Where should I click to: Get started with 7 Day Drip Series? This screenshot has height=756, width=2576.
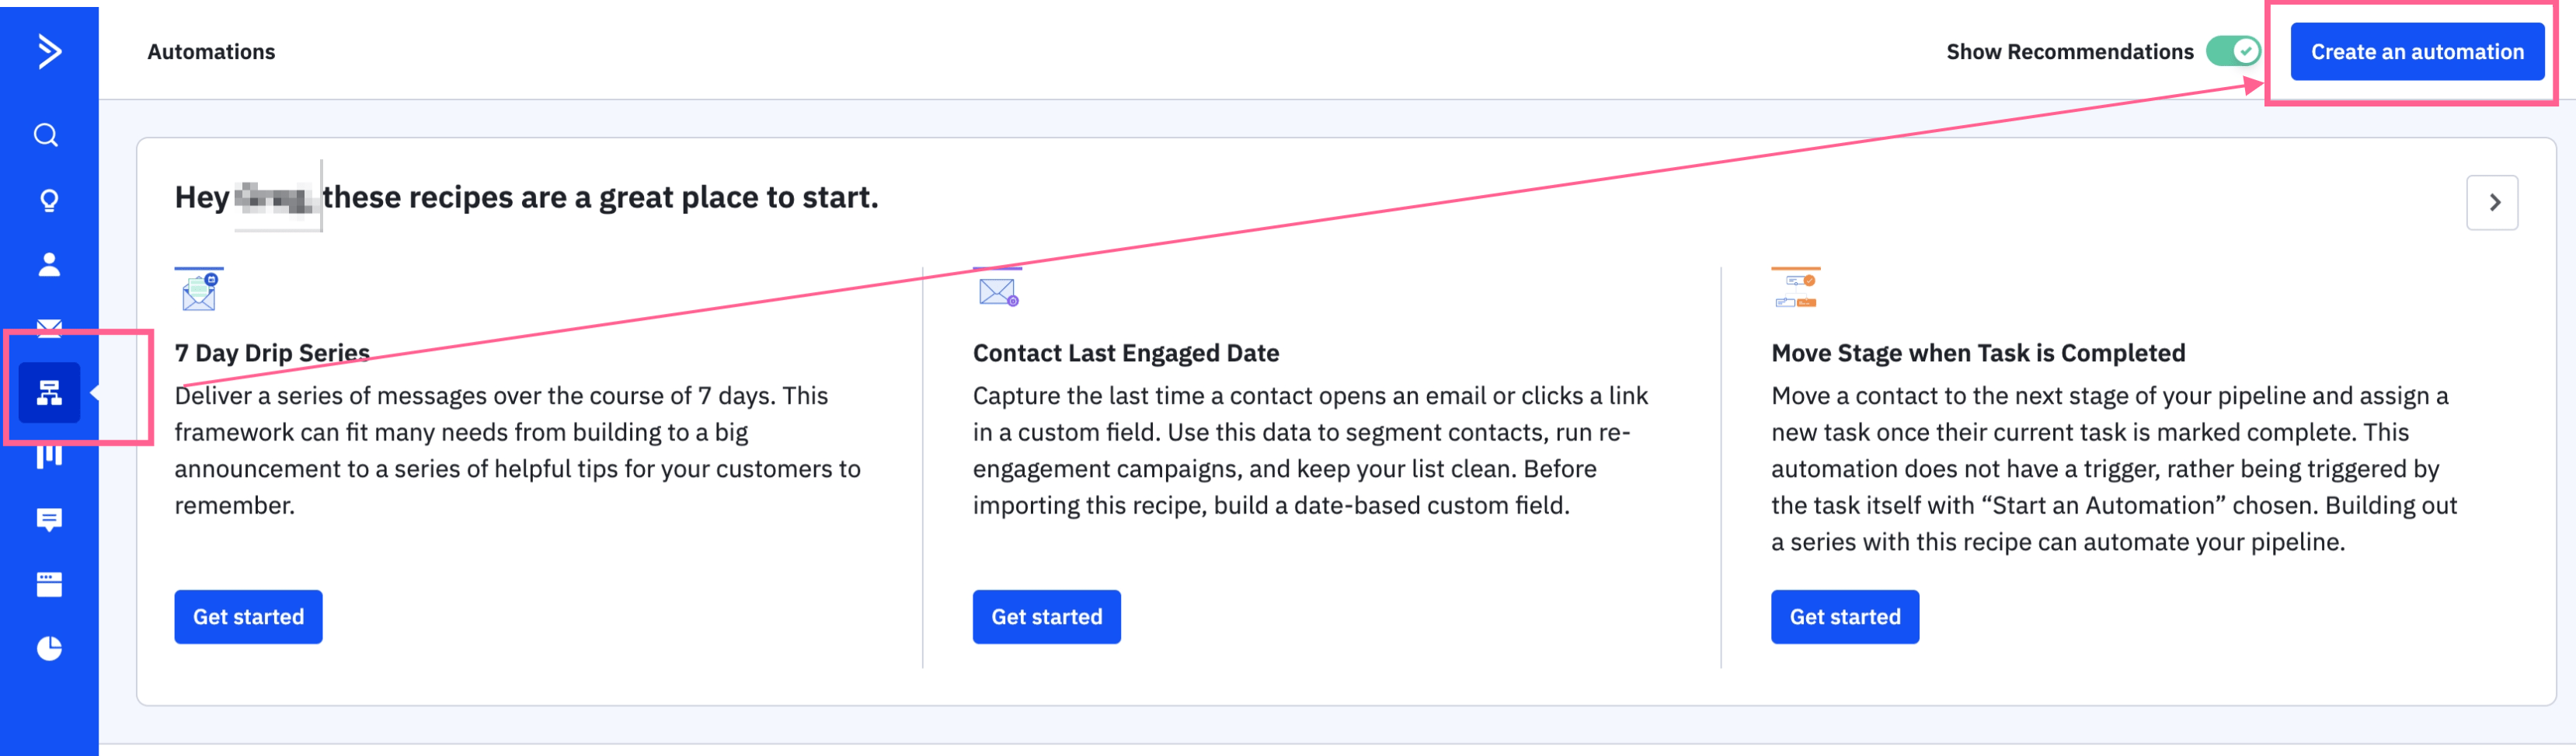[x=248, y=617]
